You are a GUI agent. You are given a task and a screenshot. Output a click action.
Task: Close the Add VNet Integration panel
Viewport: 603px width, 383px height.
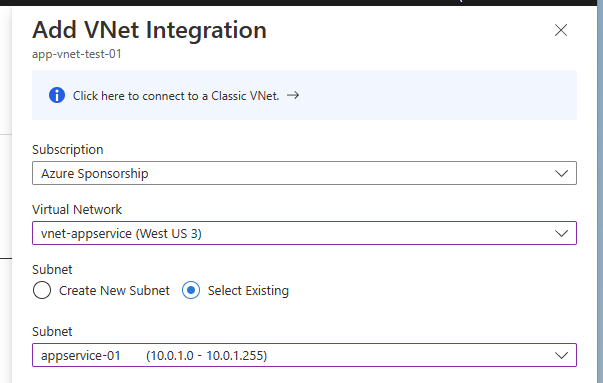point(561,30)
